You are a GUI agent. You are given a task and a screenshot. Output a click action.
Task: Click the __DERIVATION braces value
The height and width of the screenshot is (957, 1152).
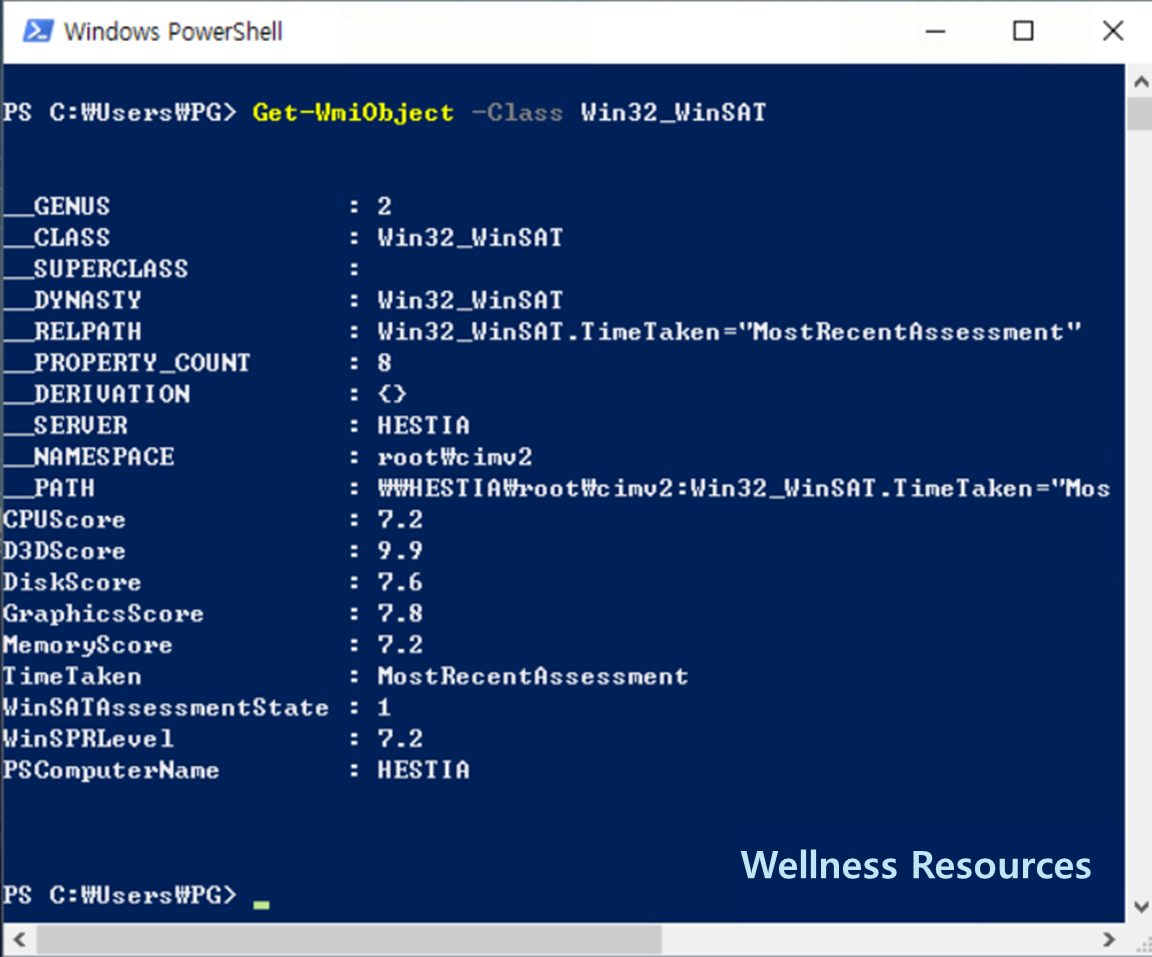coord(392,394)
